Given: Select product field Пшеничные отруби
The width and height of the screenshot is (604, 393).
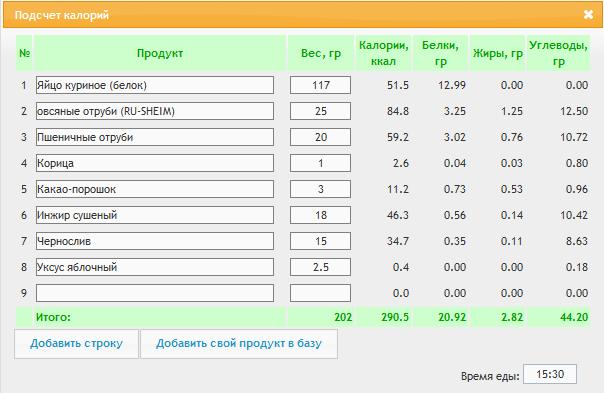Looking at the screenshot, I should point(155,137).
